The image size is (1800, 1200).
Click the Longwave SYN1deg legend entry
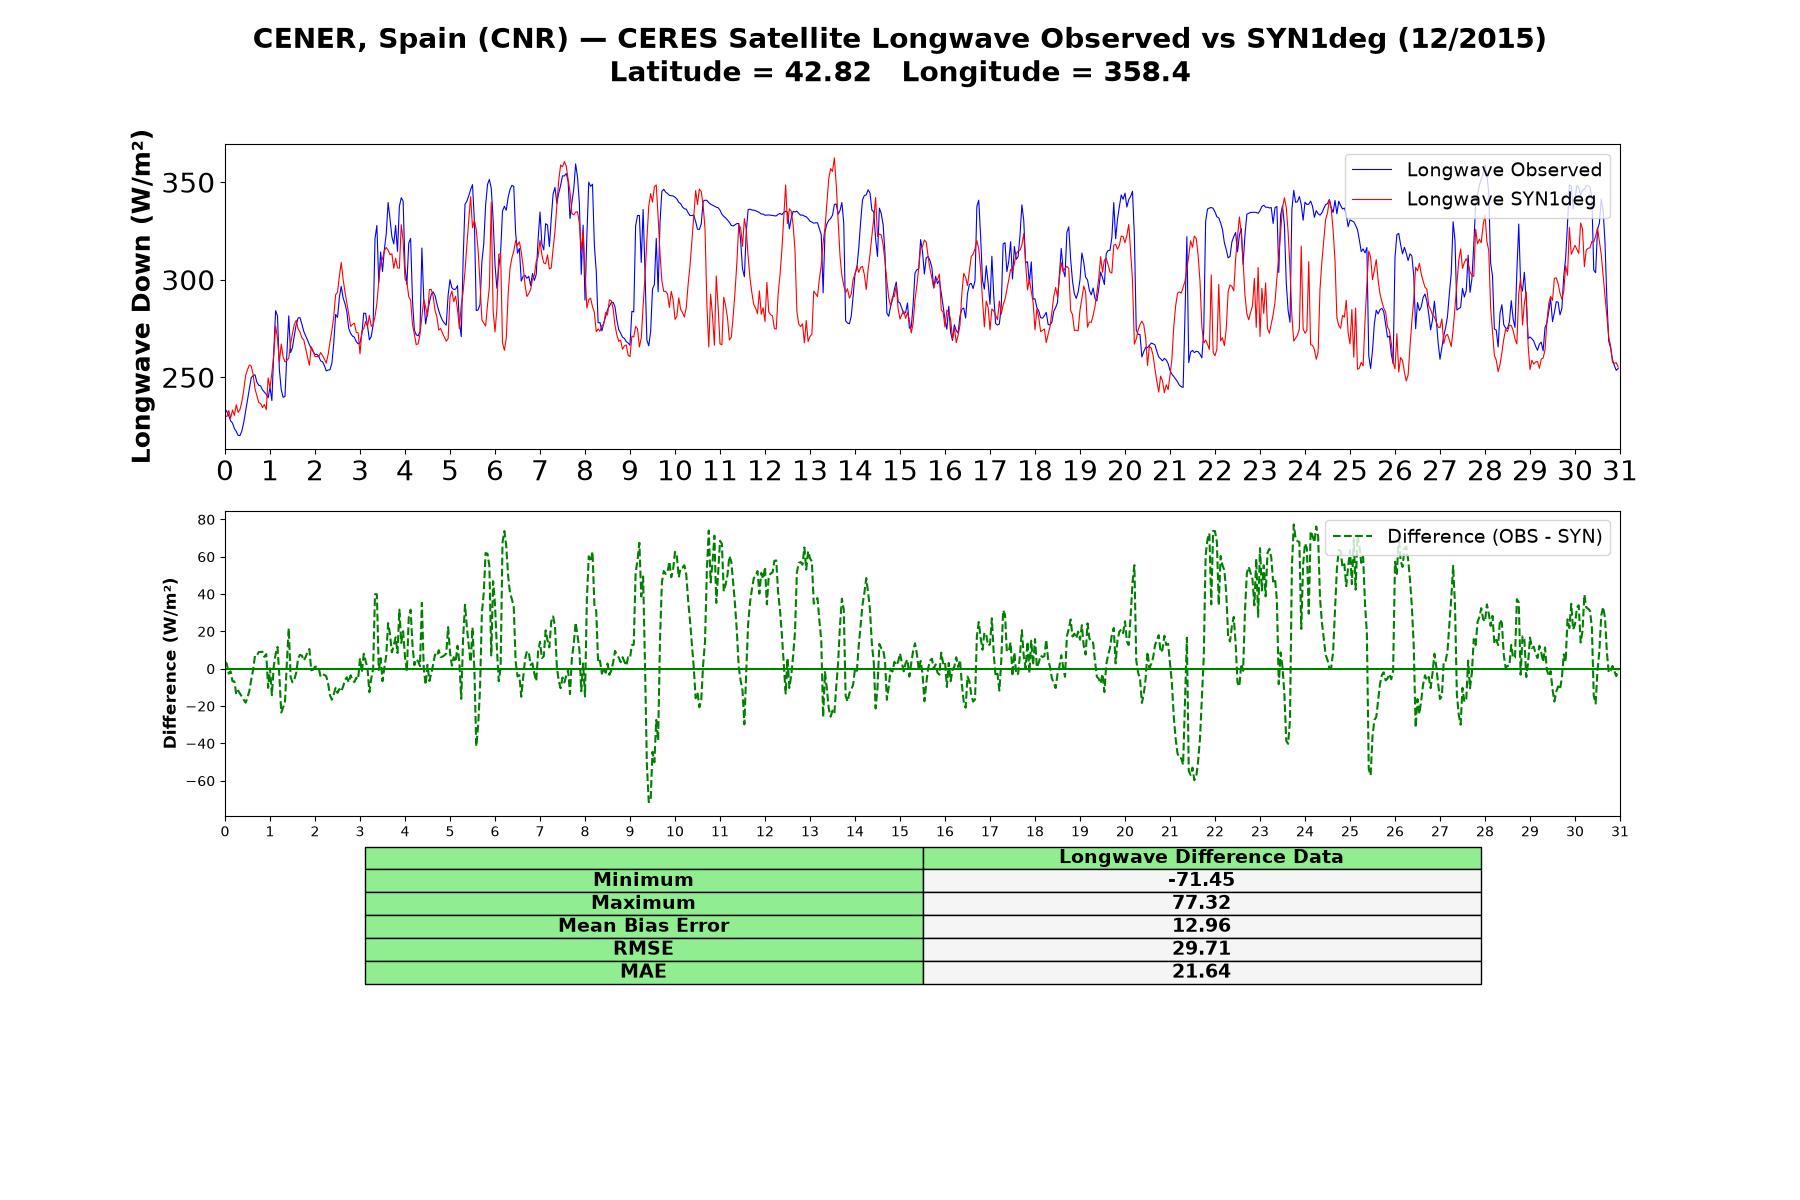tap(1474, 199)
